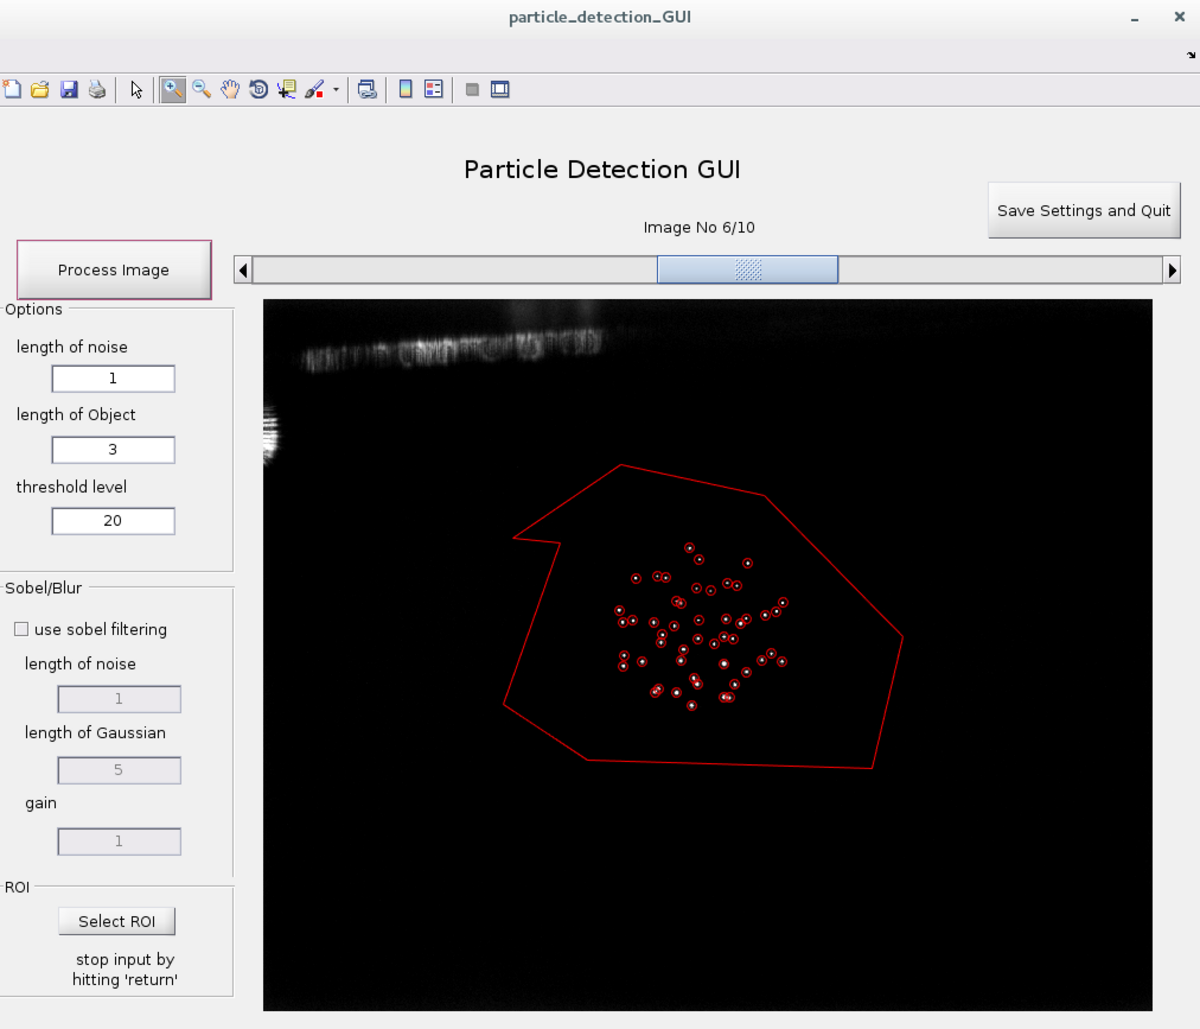Print the figure using the printer icon
Image resolution: width=1200 pixels, height=1029 pixels.
click(97, 90)
